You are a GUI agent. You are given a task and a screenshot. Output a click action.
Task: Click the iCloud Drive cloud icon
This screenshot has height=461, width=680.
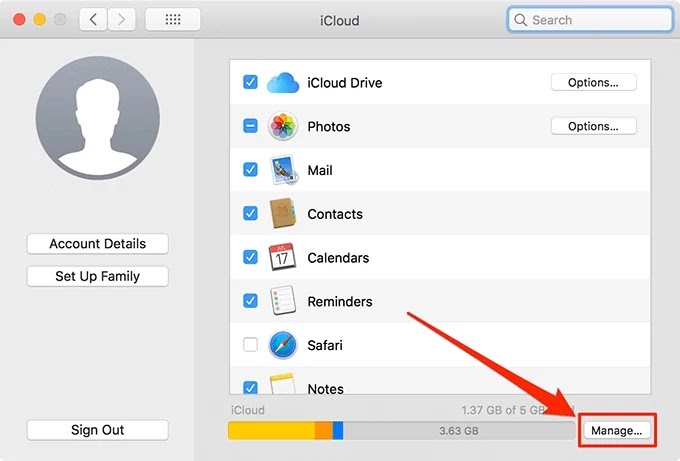click(x=283, y=82)
